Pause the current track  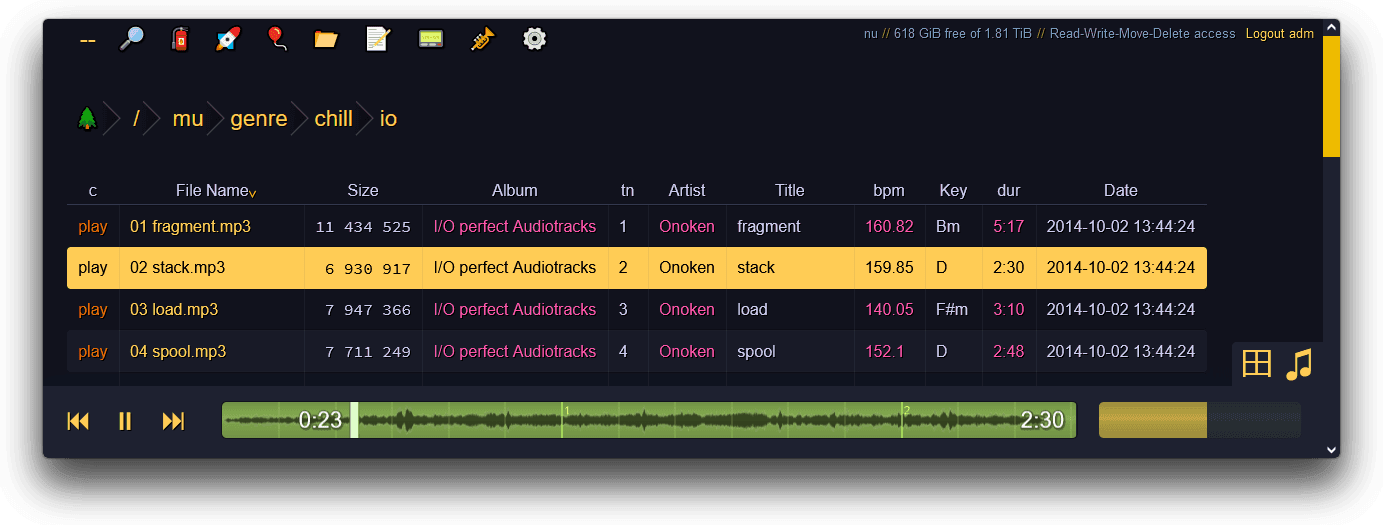coord(125,421)
